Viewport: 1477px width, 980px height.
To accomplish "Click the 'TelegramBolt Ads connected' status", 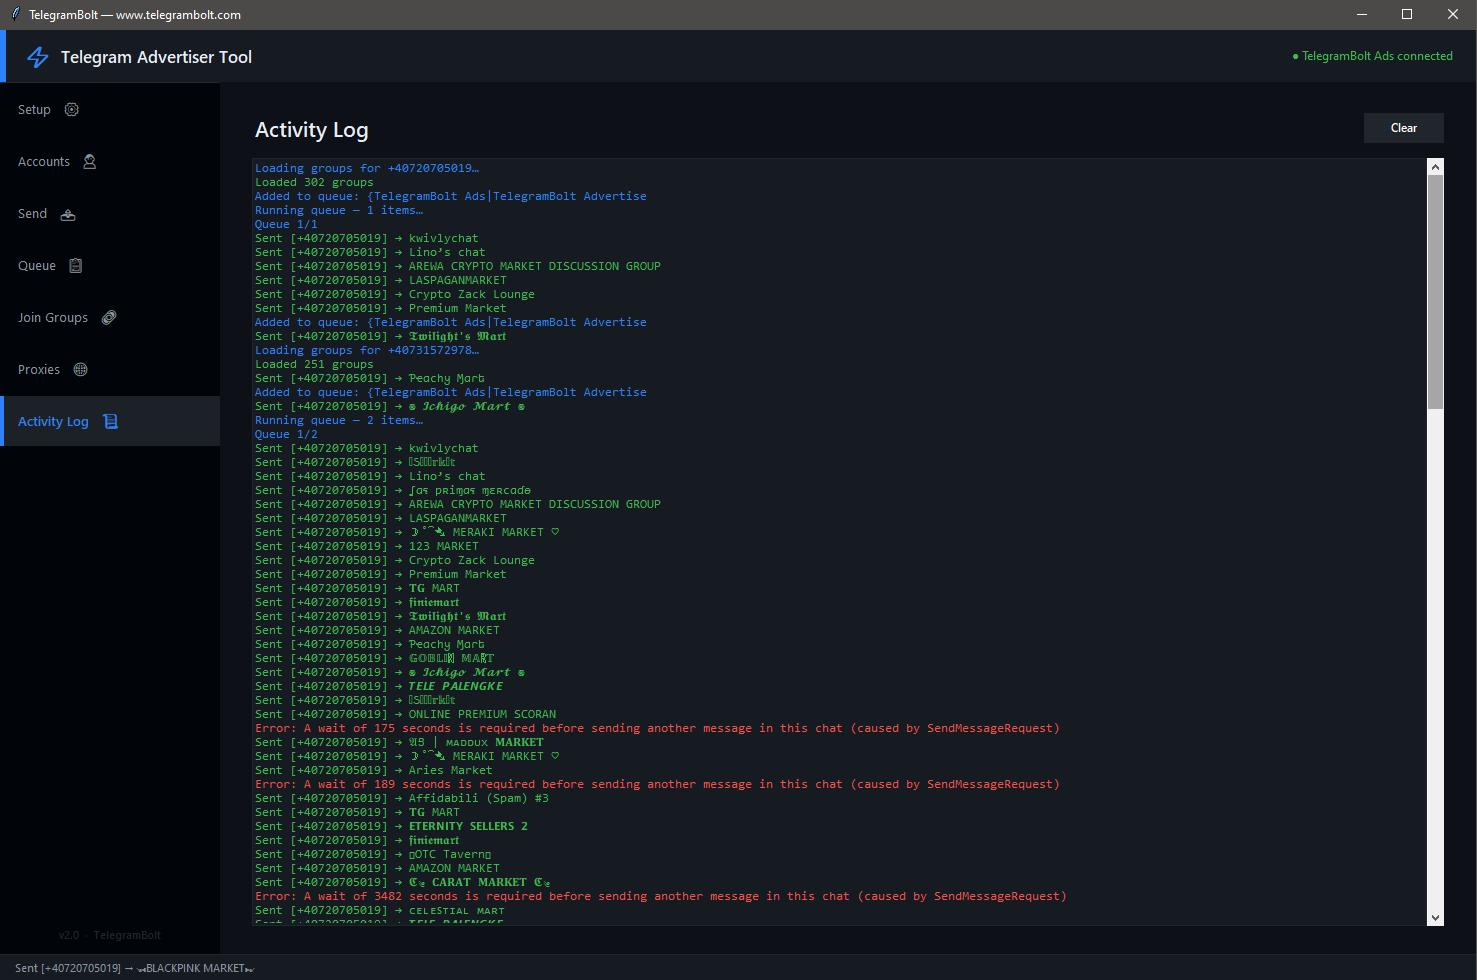I will coord(1373,56).
